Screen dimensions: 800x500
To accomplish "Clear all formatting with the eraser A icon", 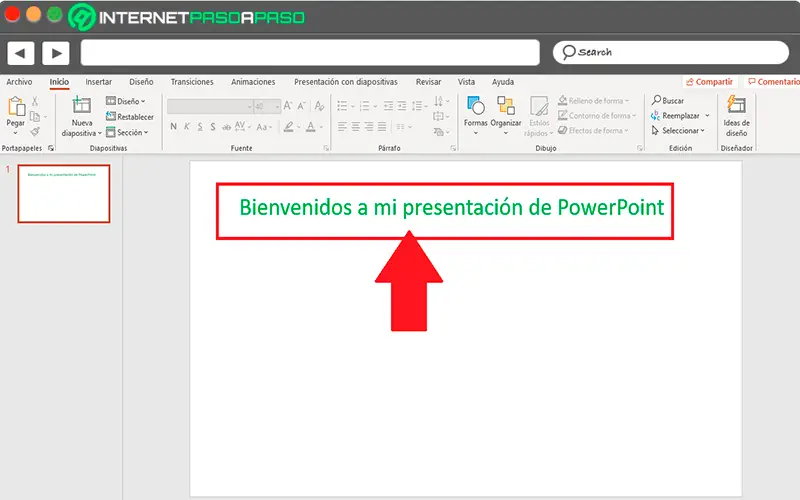I will pyautogui.click(x=319, y=106).
